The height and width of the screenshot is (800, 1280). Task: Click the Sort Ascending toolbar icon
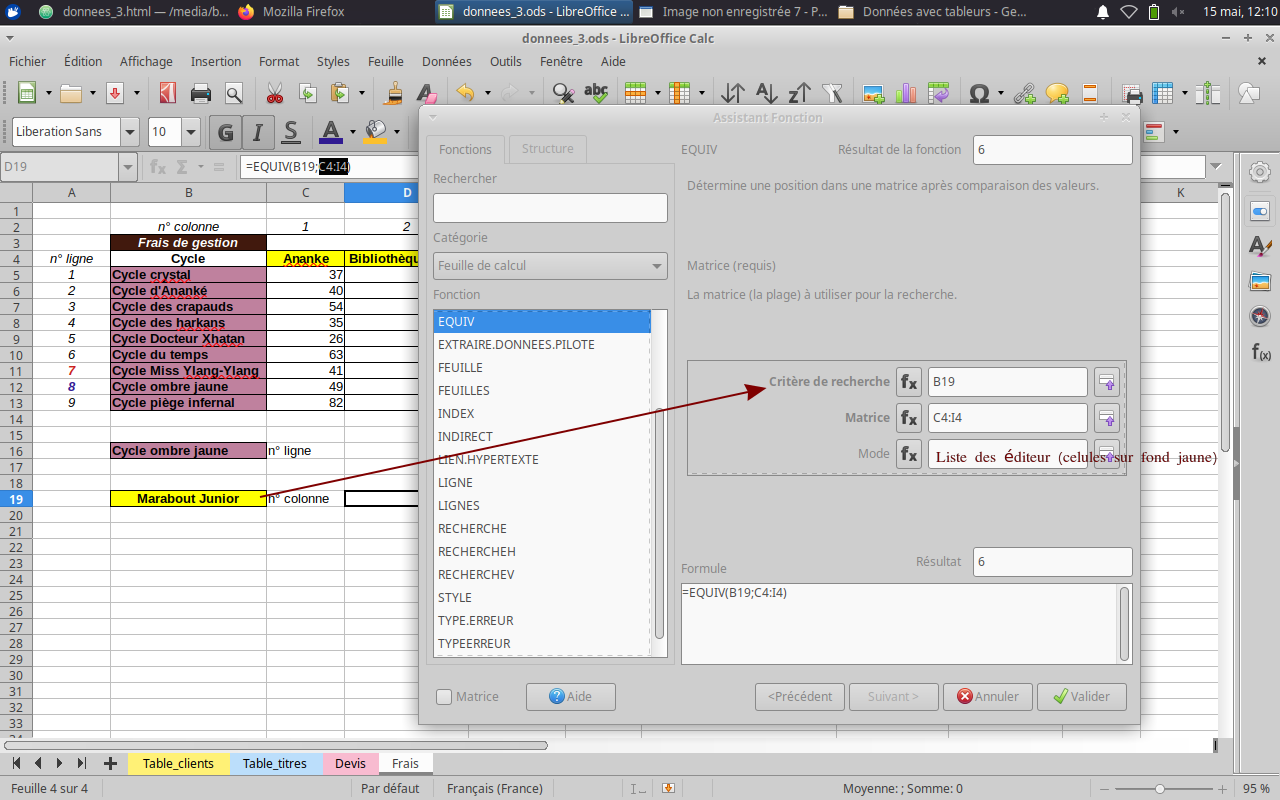point(766,94)
